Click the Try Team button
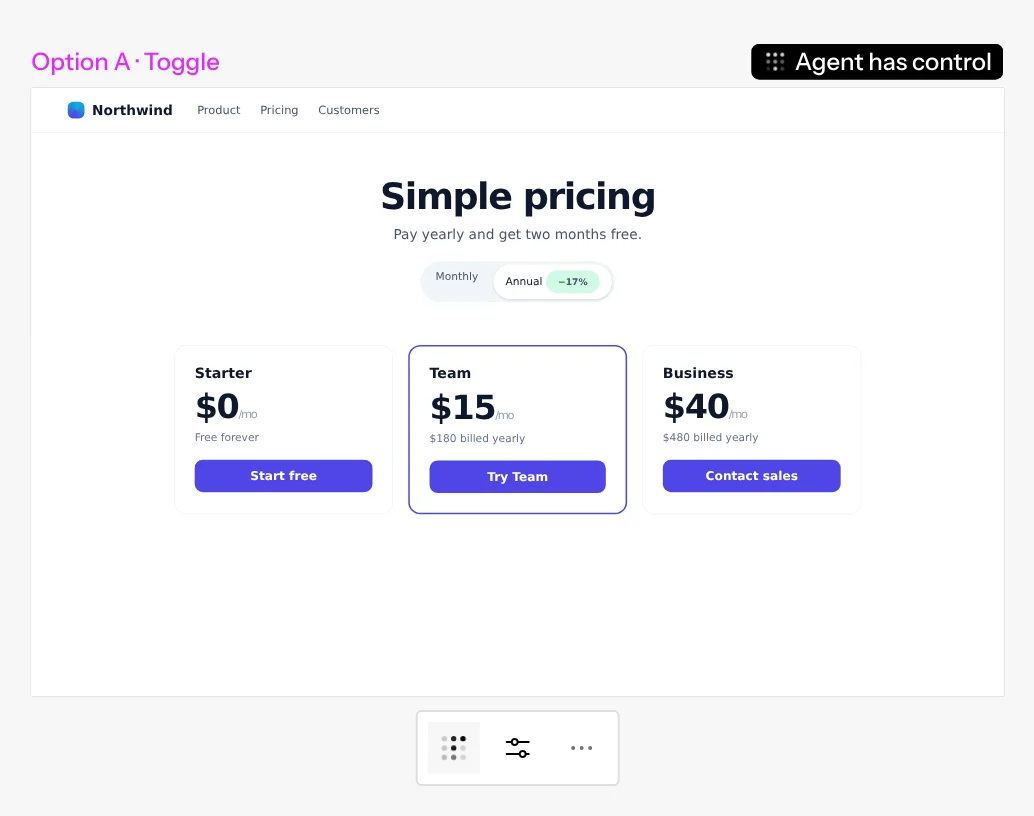Viewport: 1034px width, 816px height. pos(518,476)
